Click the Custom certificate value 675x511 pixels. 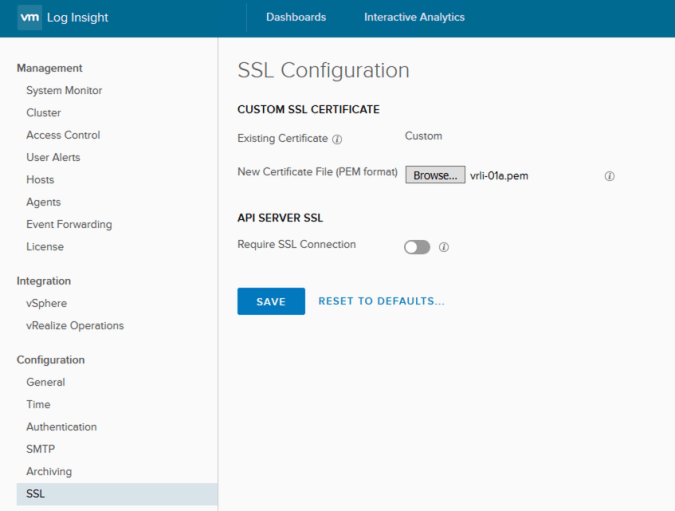coord(424,136)
